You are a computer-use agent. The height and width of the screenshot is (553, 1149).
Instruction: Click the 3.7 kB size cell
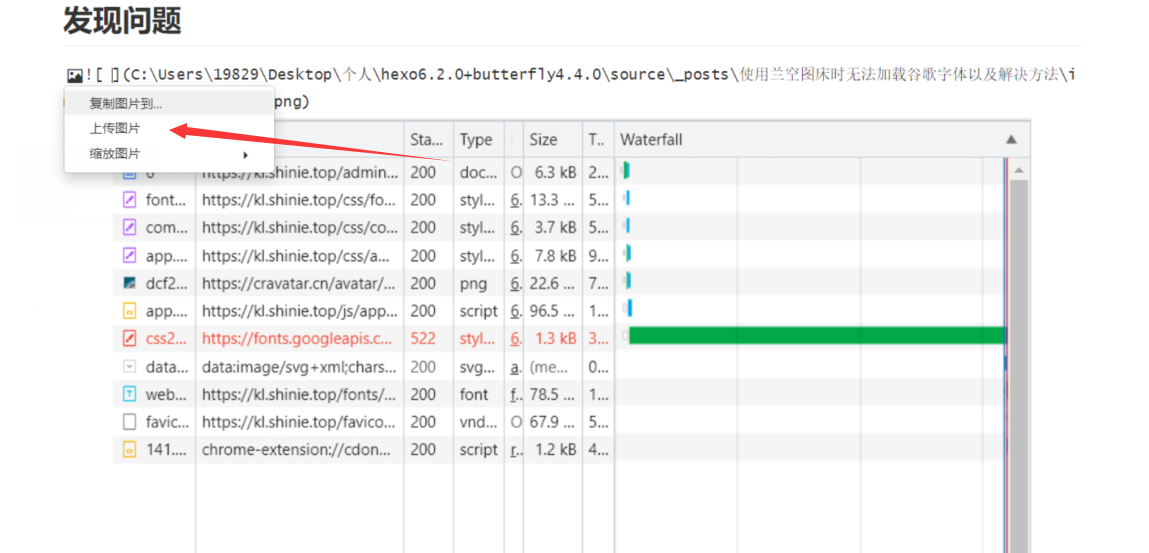[555, 228]
